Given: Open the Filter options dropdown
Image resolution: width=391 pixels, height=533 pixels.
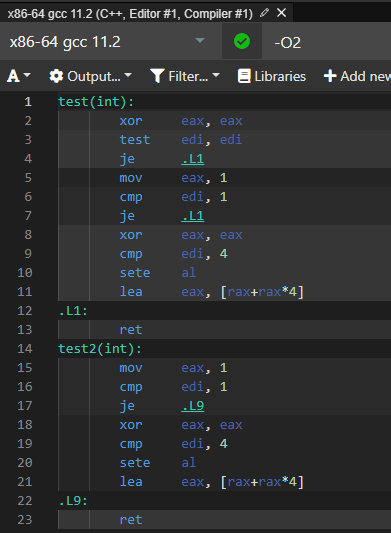Looking at the screenshot, I should [185, 76].
